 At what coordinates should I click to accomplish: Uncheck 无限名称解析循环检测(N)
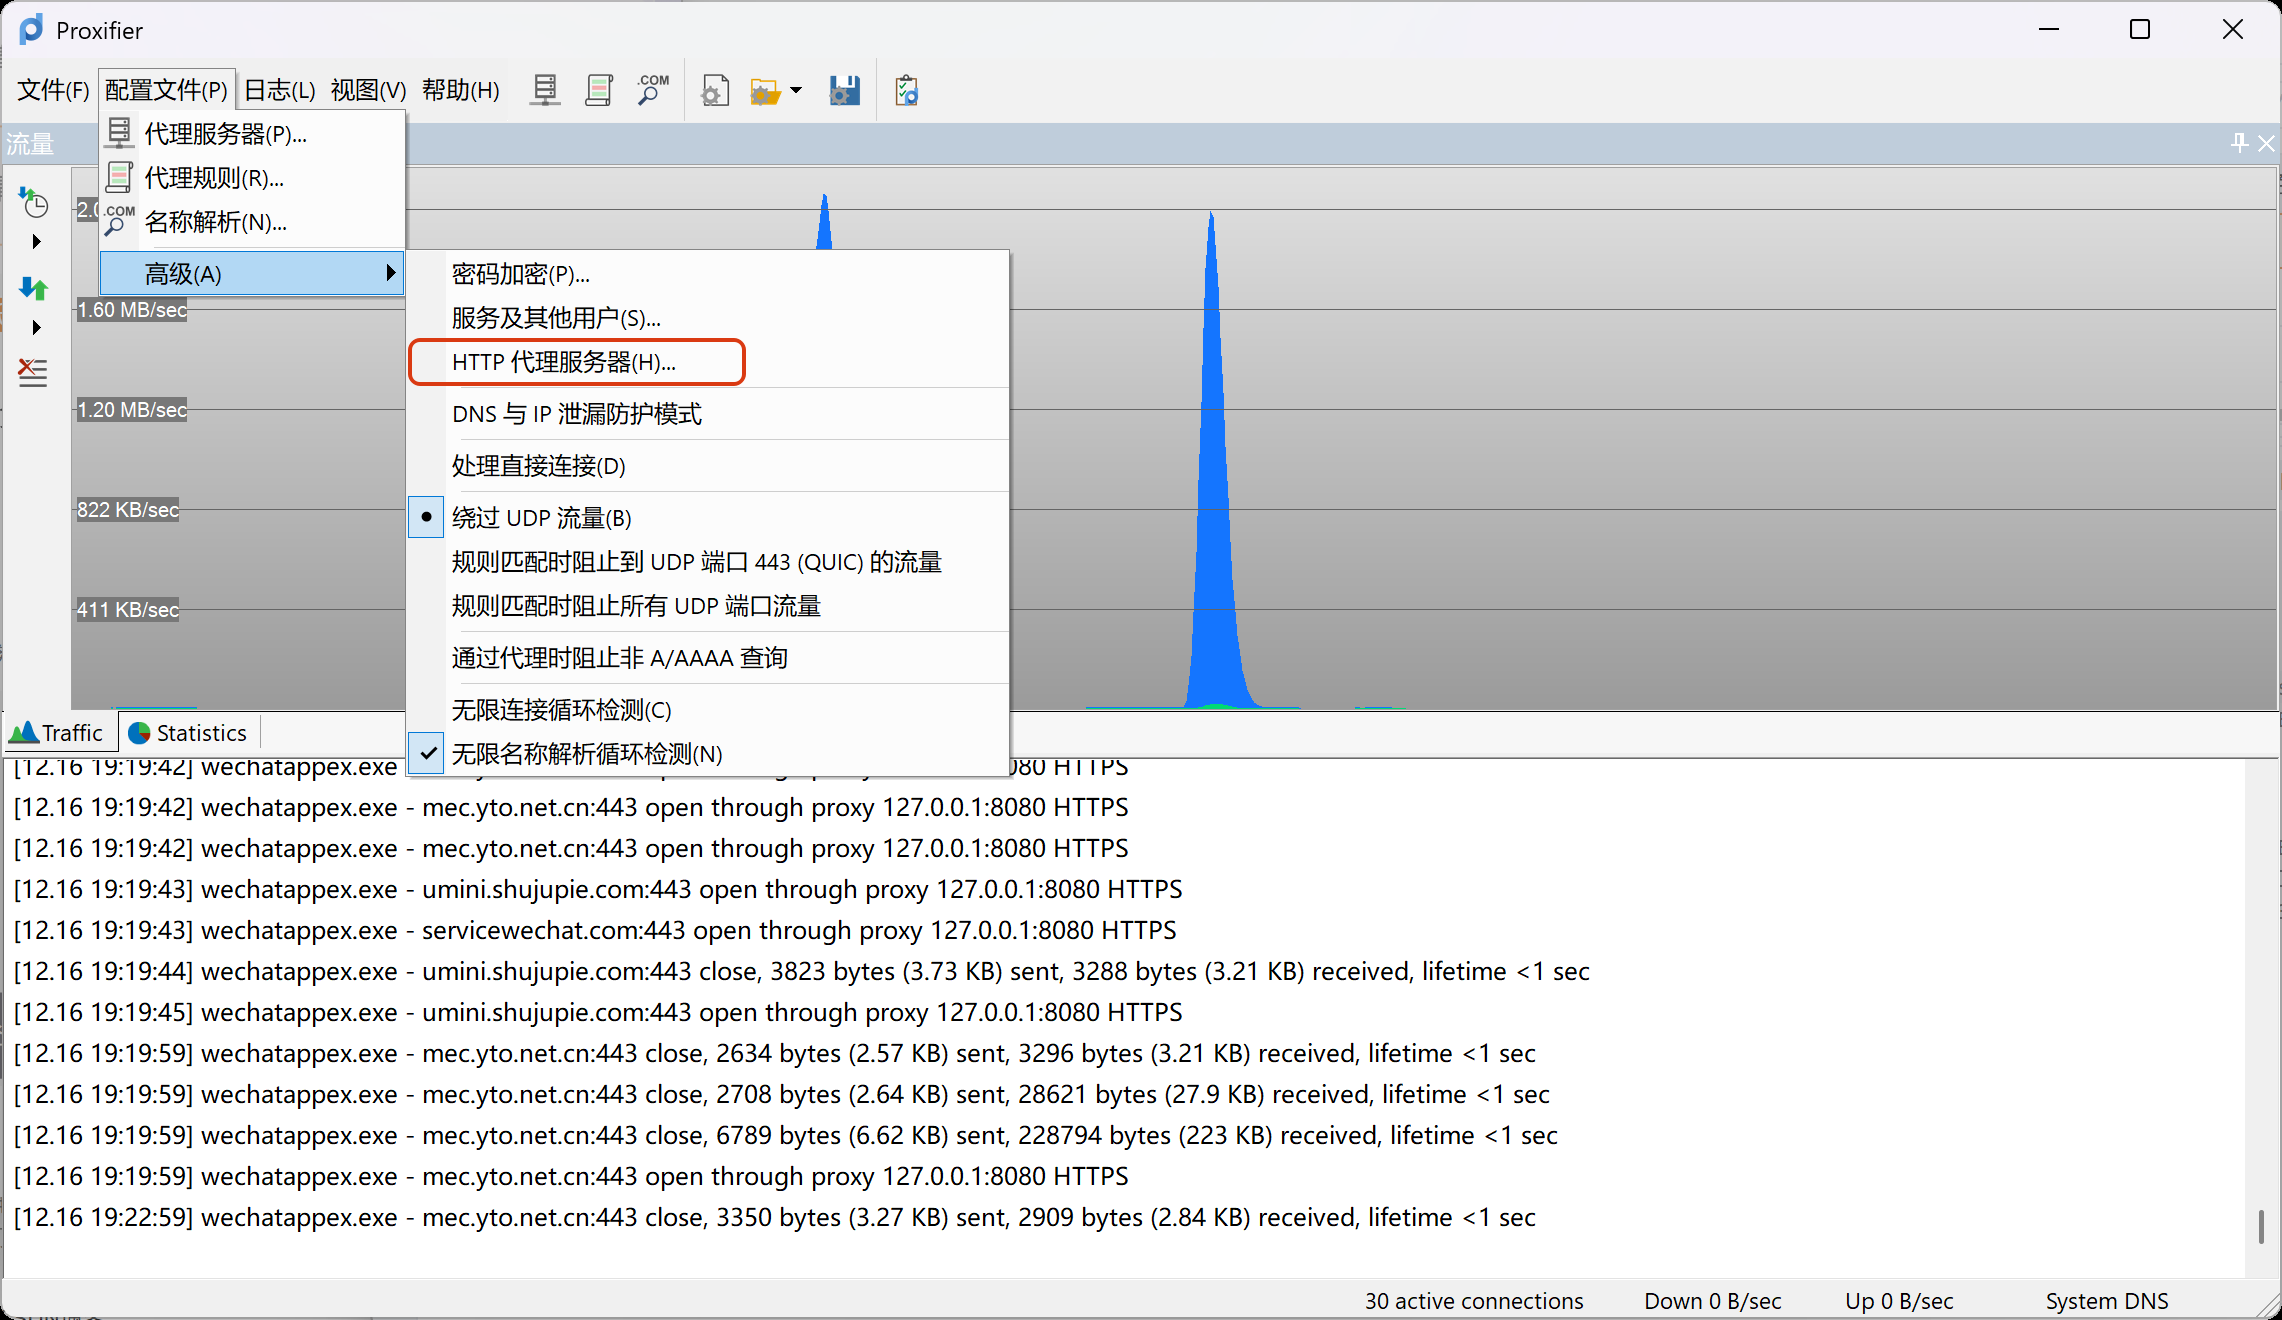[586, 754]
